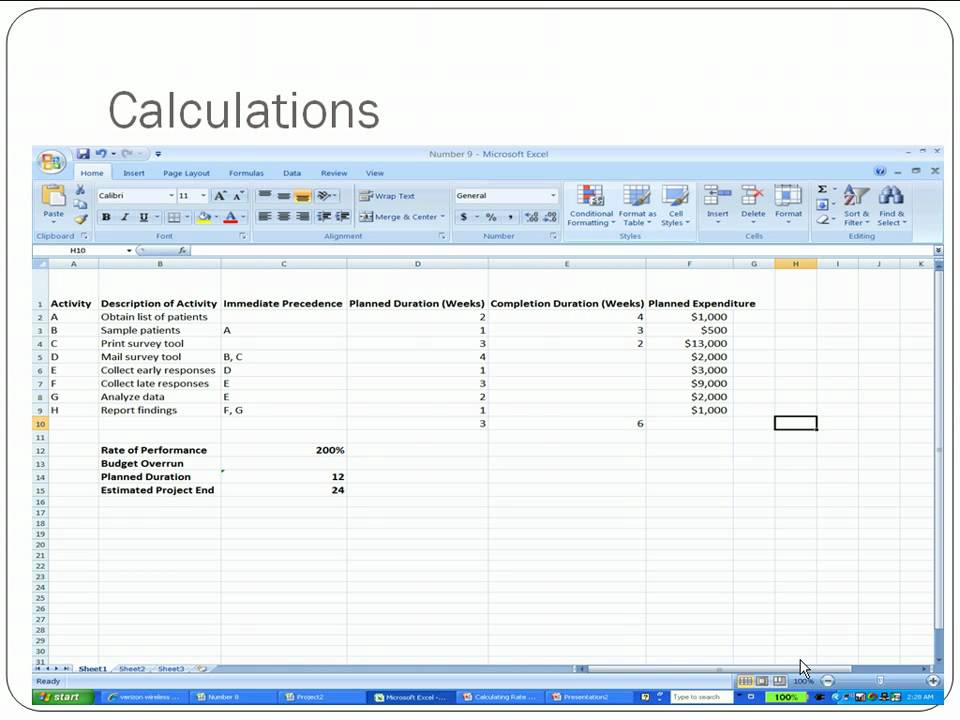
Task: Open the Merge & Center dropdown arrow
Action: [x=443, y=217]
